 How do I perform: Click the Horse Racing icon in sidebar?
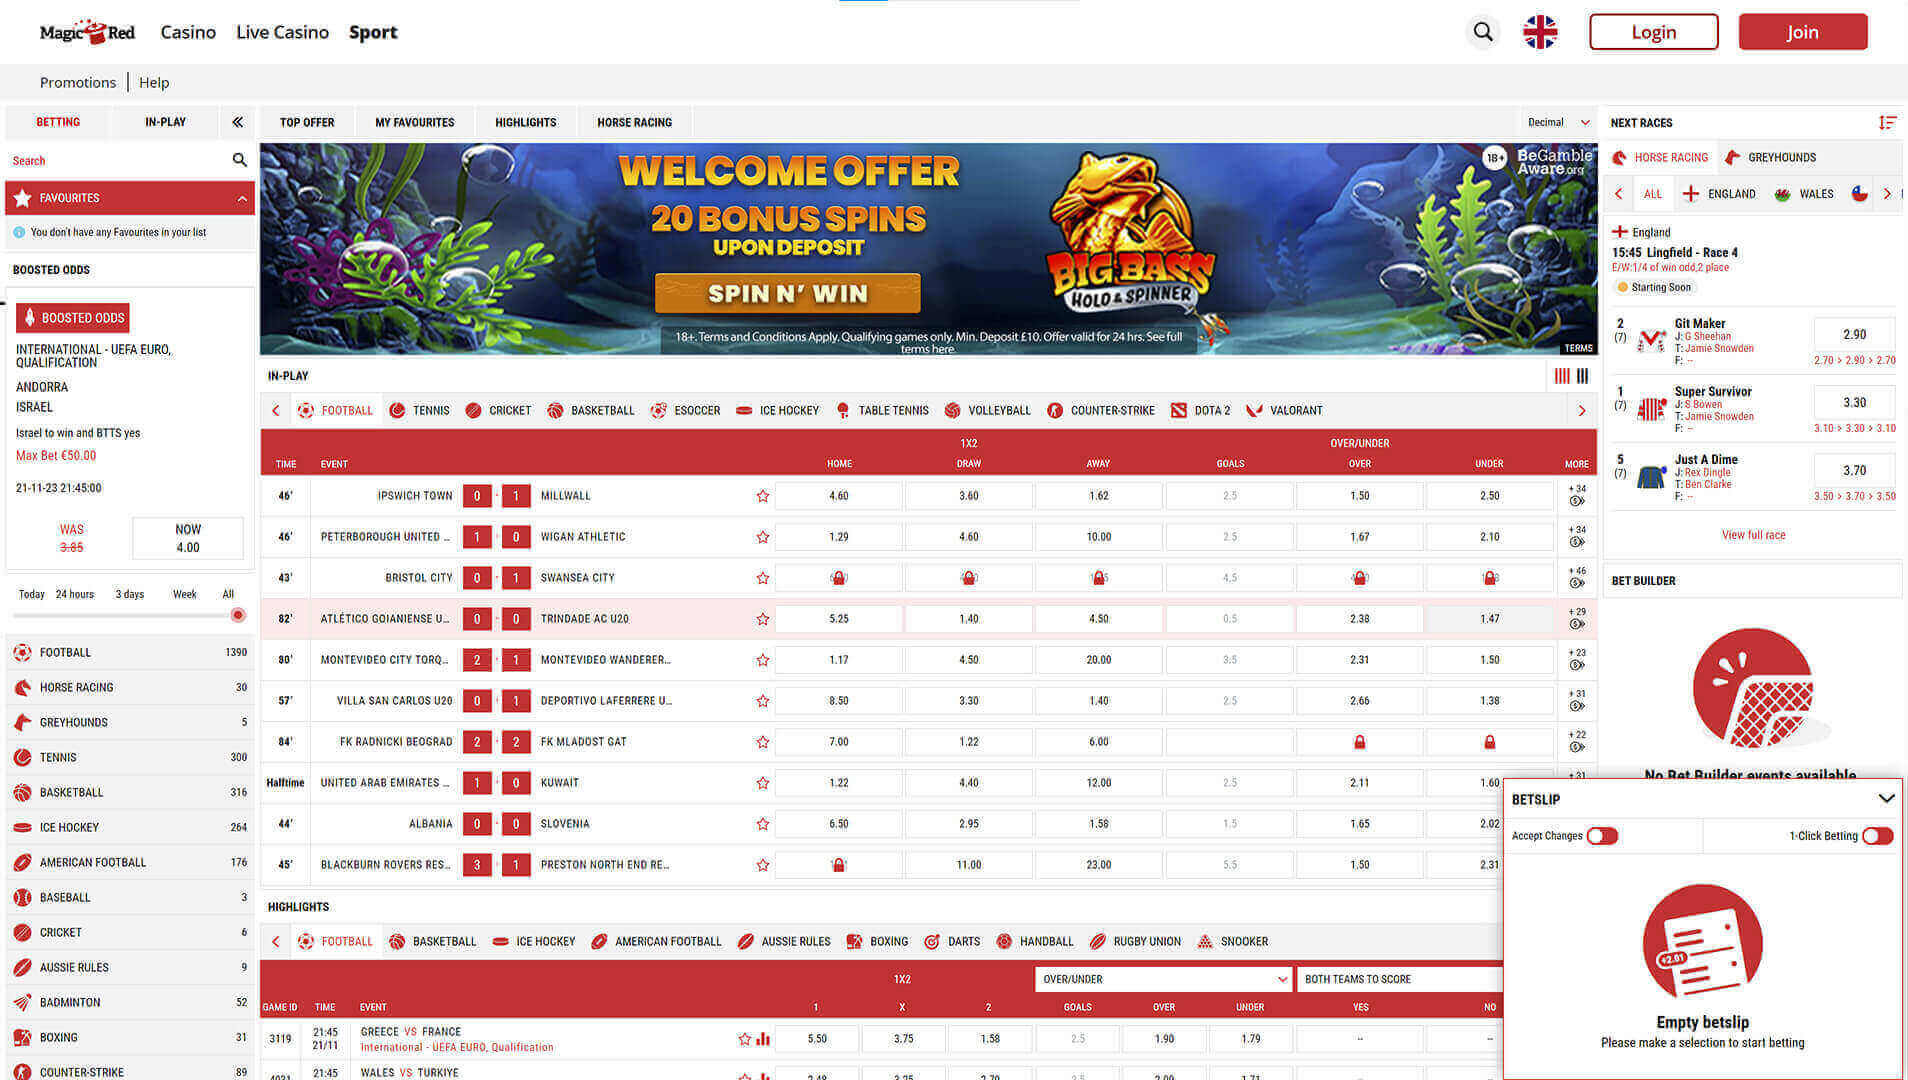[x=22, y=687]
